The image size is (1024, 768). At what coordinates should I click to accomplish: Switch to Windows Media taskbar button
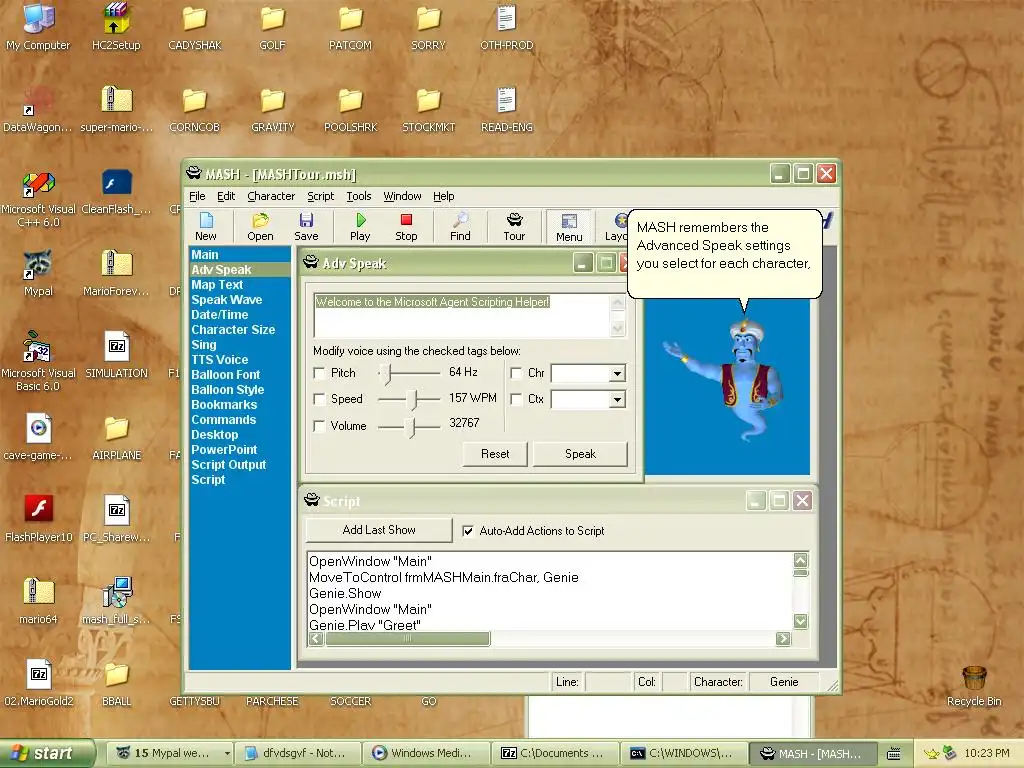424,753
